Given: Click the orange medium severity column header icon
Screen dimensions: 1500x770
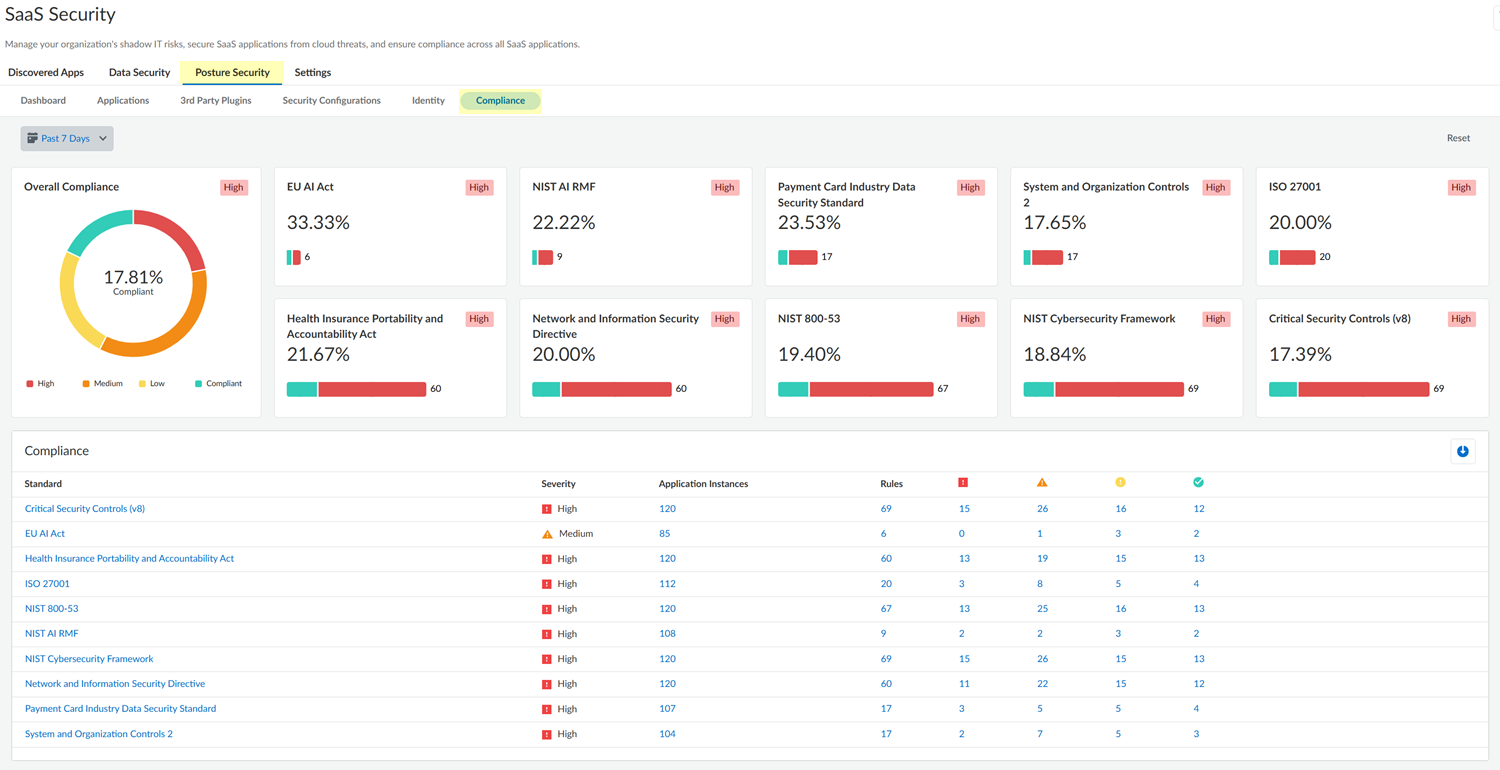Looking at the screenshot, I should coord(1042,483).
